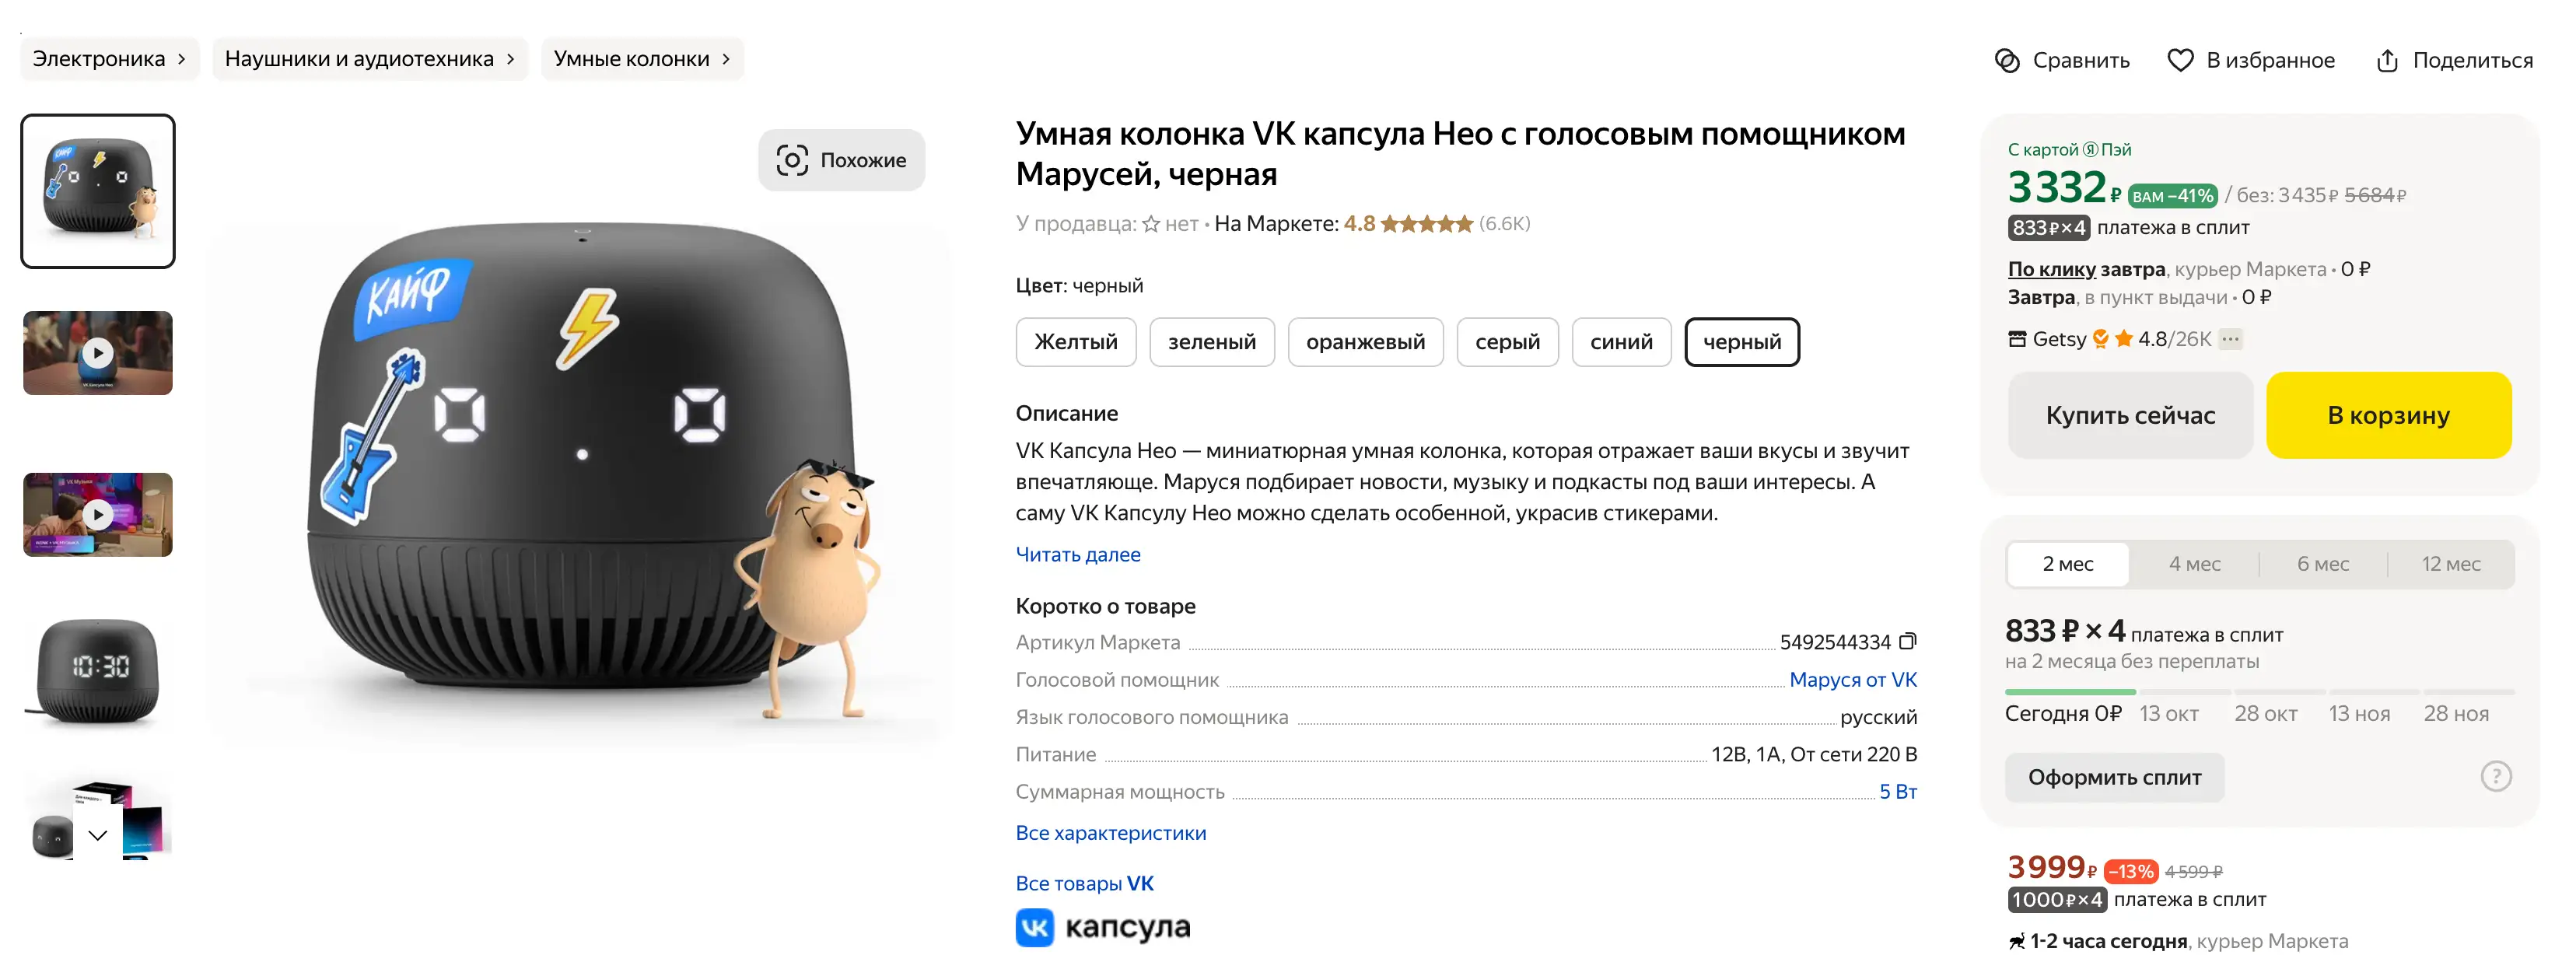Viewport: 2576px width, 969px height.
Task: Expand more thumbnails with the down chevron
Action: click(x=97, y=835)
